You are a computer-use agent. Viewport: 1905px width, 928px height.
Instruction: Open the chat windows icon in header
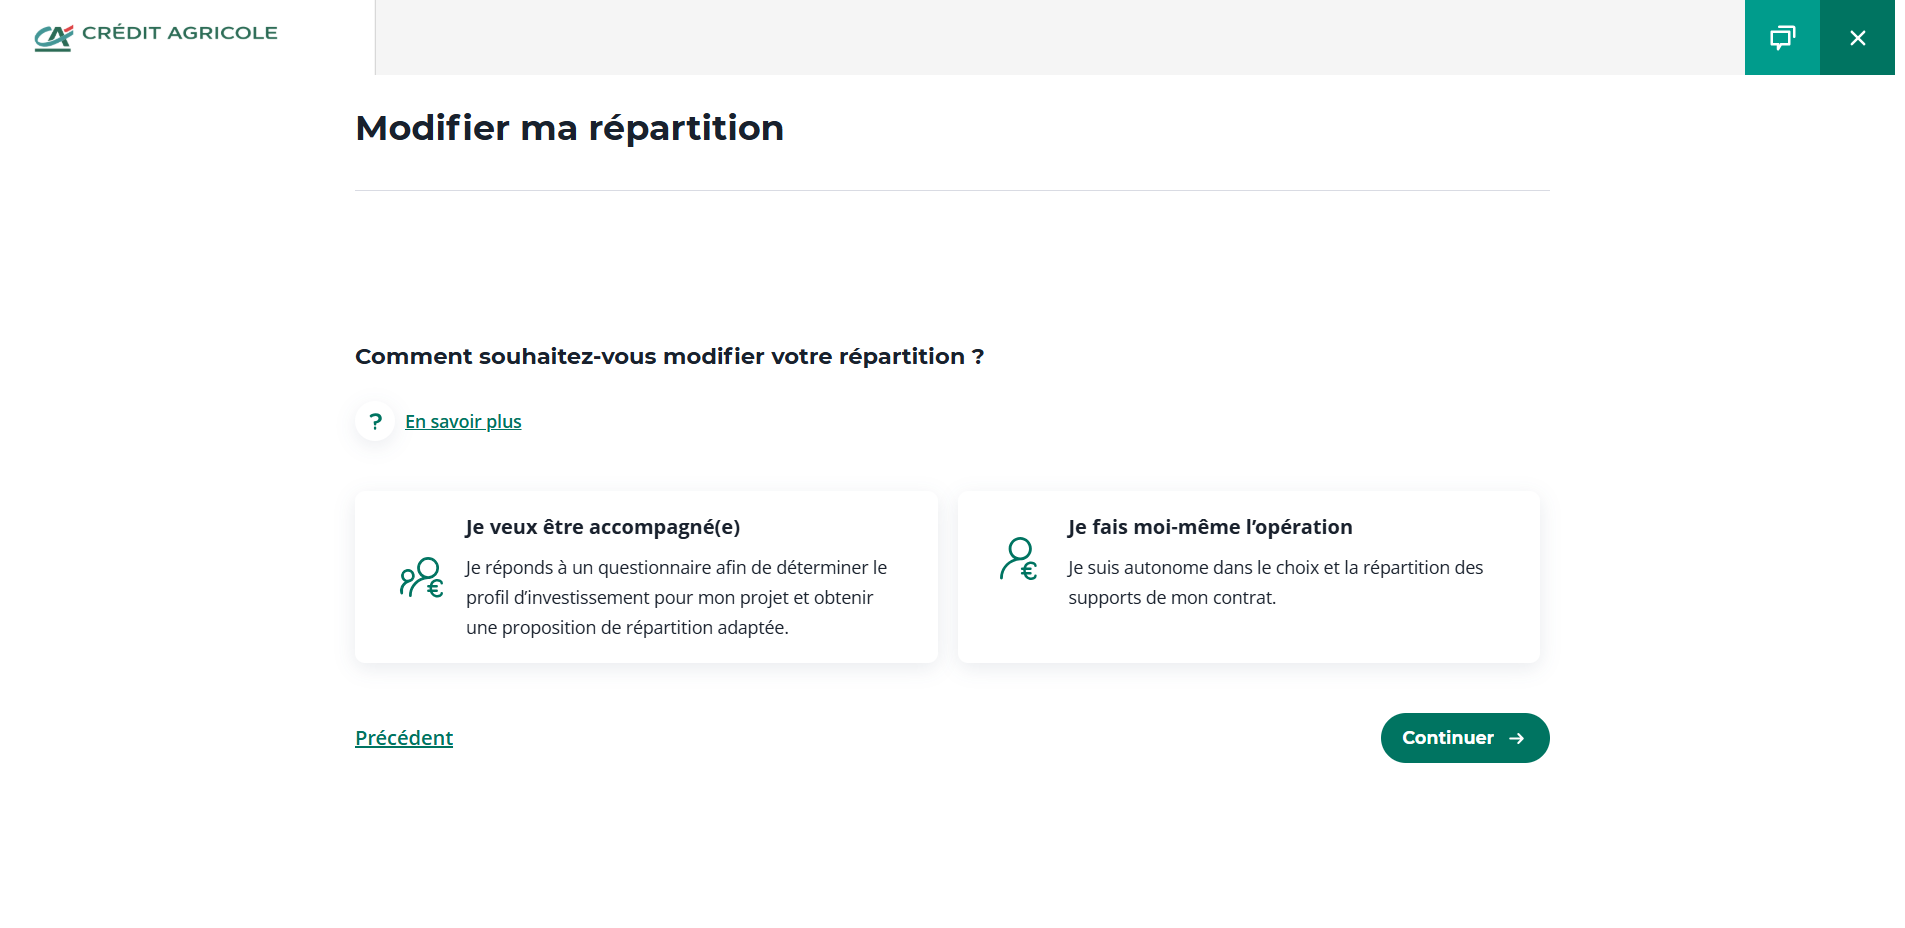[x=1782, y=38]
